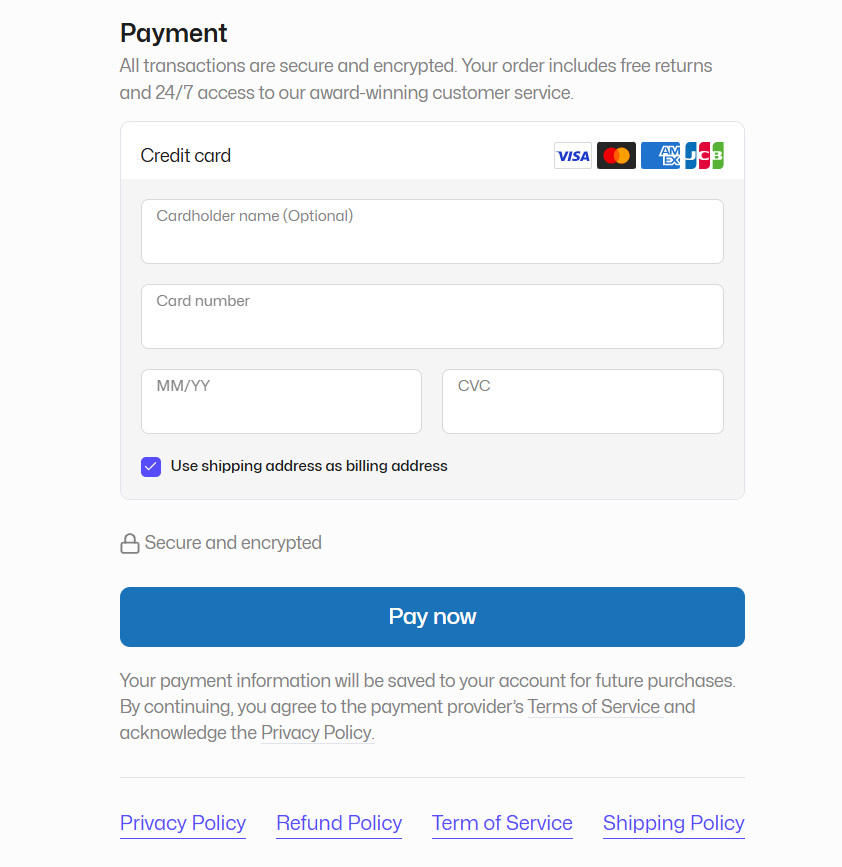842x867 pixels.
Task: Click the Payment heading
Action: pyautogui.click(x=173, y=33)
